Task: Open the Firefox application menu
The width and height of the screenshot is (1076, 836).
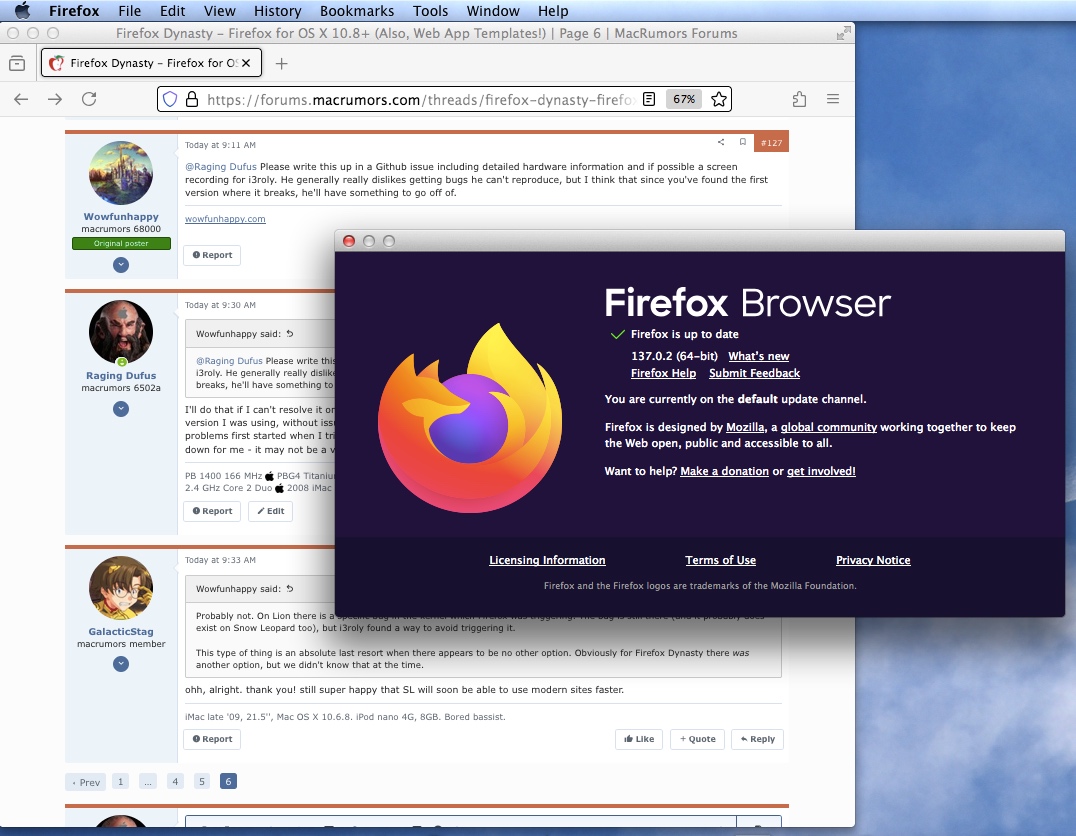Action: [74, 11]
